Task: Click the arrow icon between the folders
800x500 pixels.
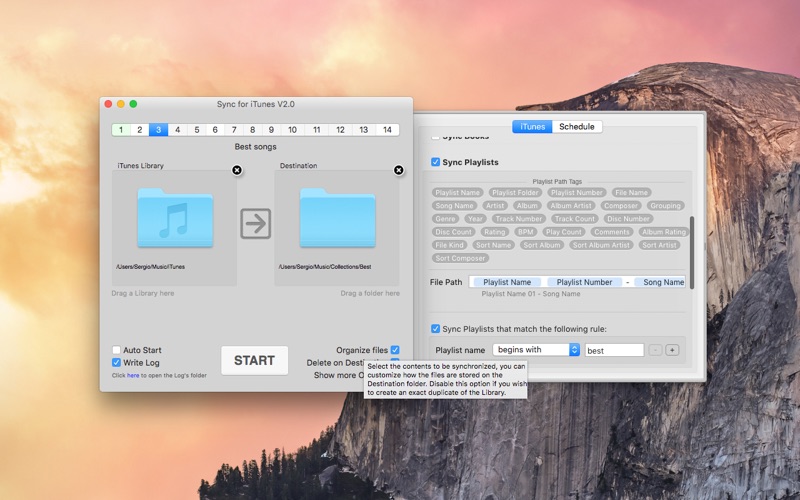Action: point(256,223)
